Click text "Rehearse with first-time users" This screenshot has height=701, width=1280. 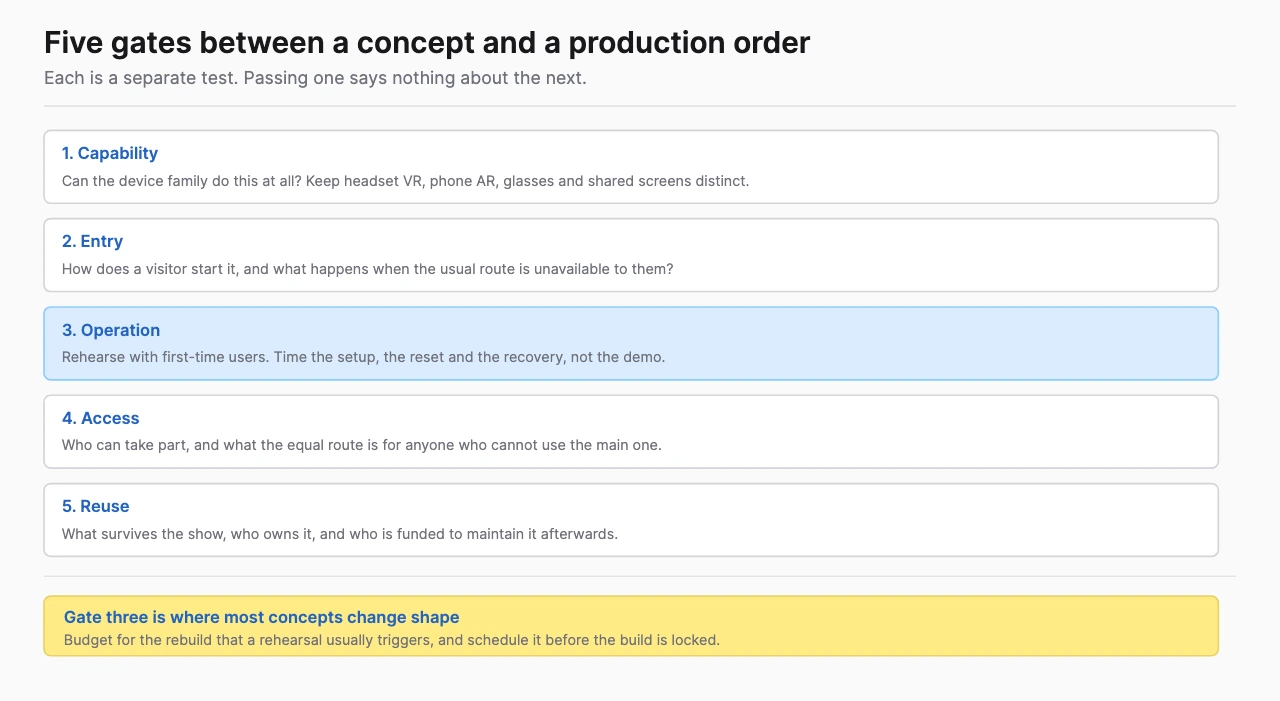pos(163,357)
